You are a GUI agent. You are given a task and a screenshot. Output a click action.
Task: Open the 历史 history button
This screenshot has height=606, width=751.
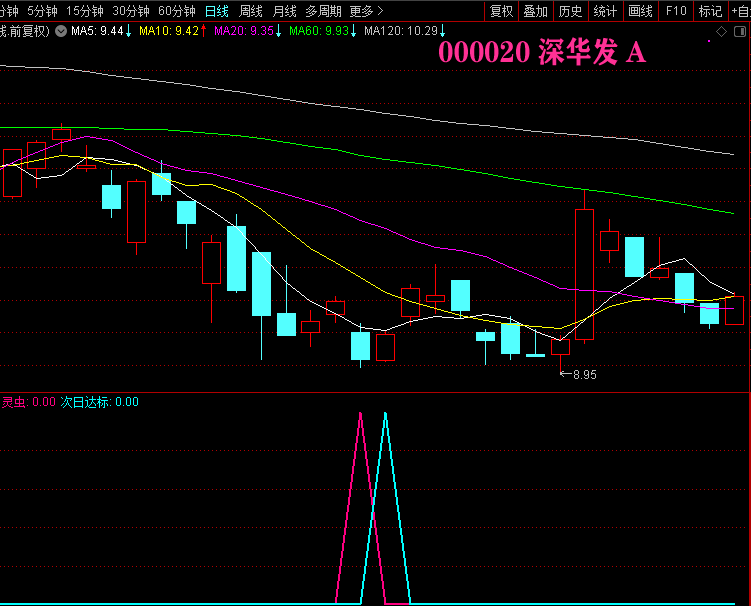(x=570, y=11)
